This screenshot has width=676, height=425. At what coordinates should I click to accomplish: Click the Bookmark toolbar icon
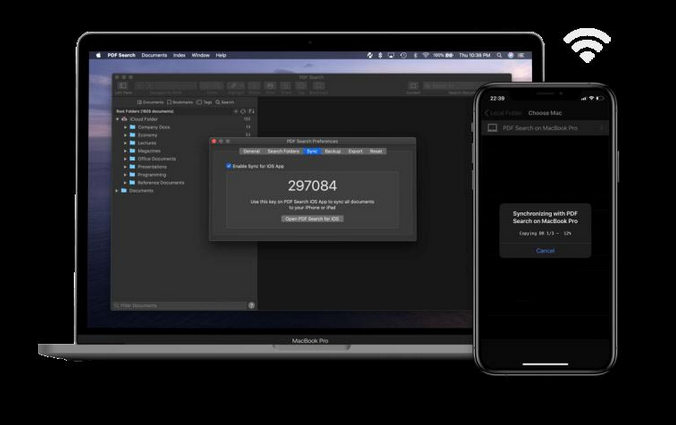tap(319, 86)
